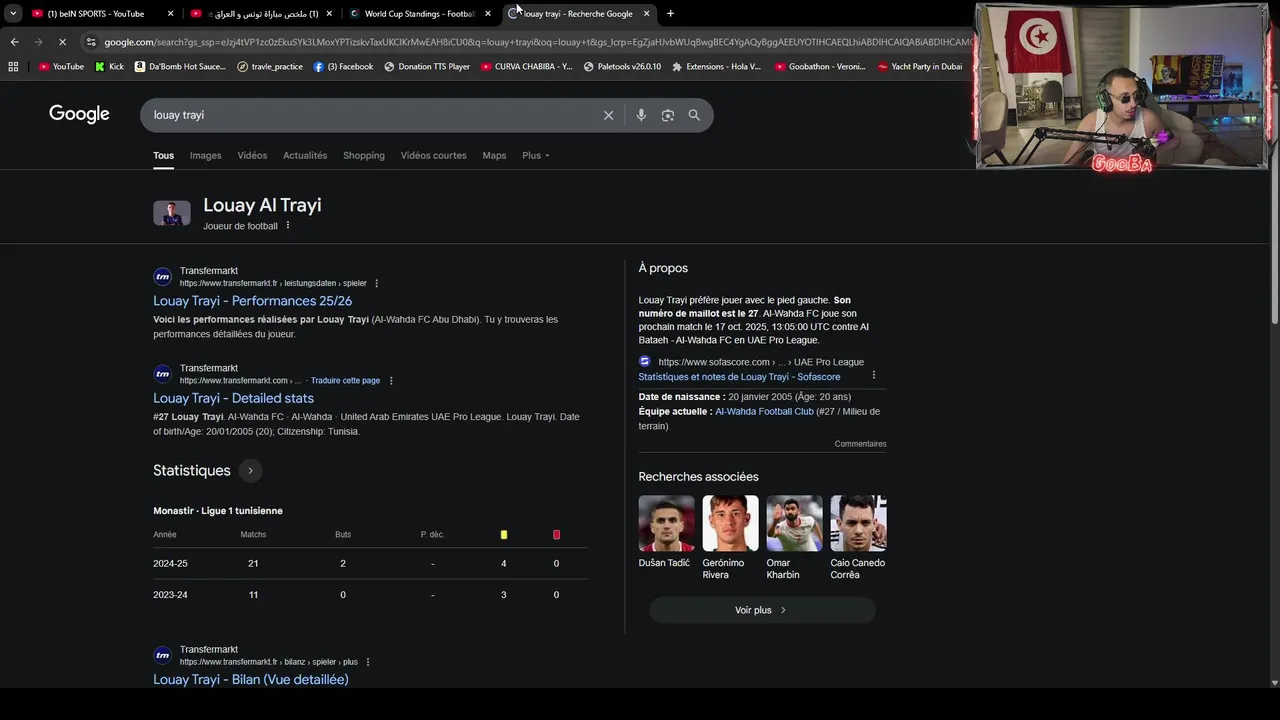This screenshot has width=1280, height=720.
Task: Open Caio Canedo Corrêa related search
Action: 858,538
